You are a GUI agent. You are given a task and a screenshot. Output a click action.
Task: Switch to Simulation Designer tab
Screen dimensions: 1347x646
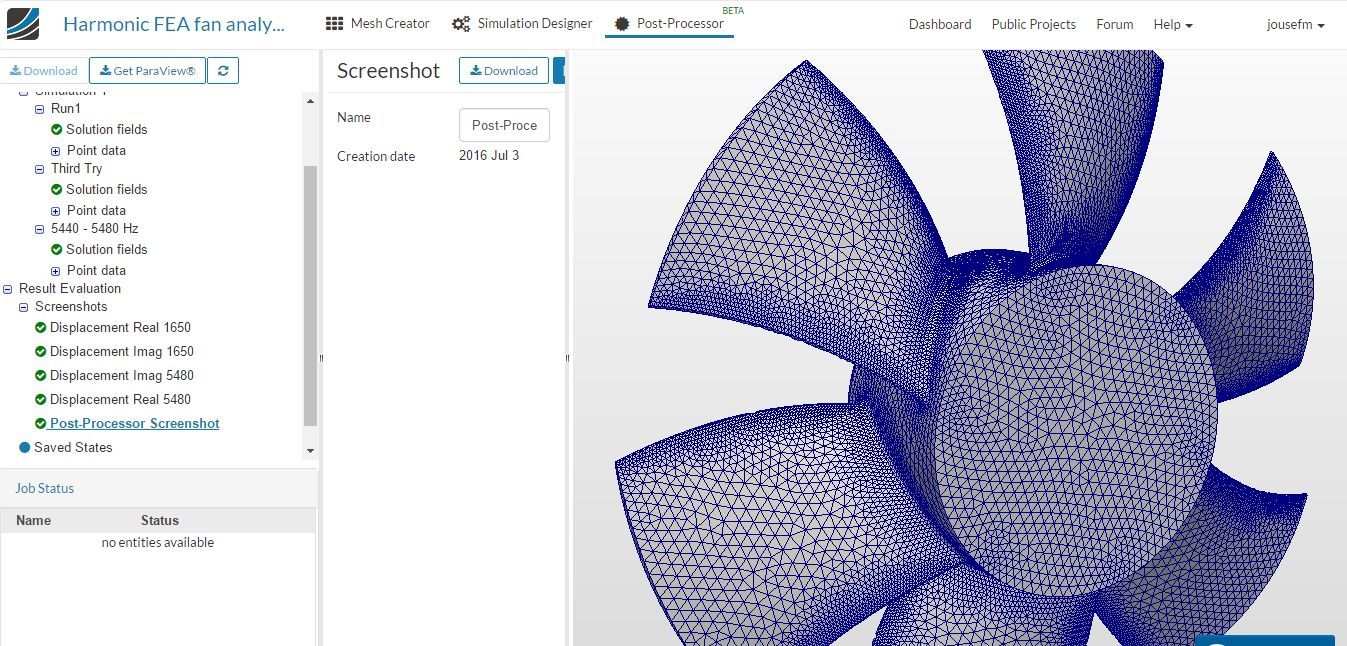tap(522, 23)
